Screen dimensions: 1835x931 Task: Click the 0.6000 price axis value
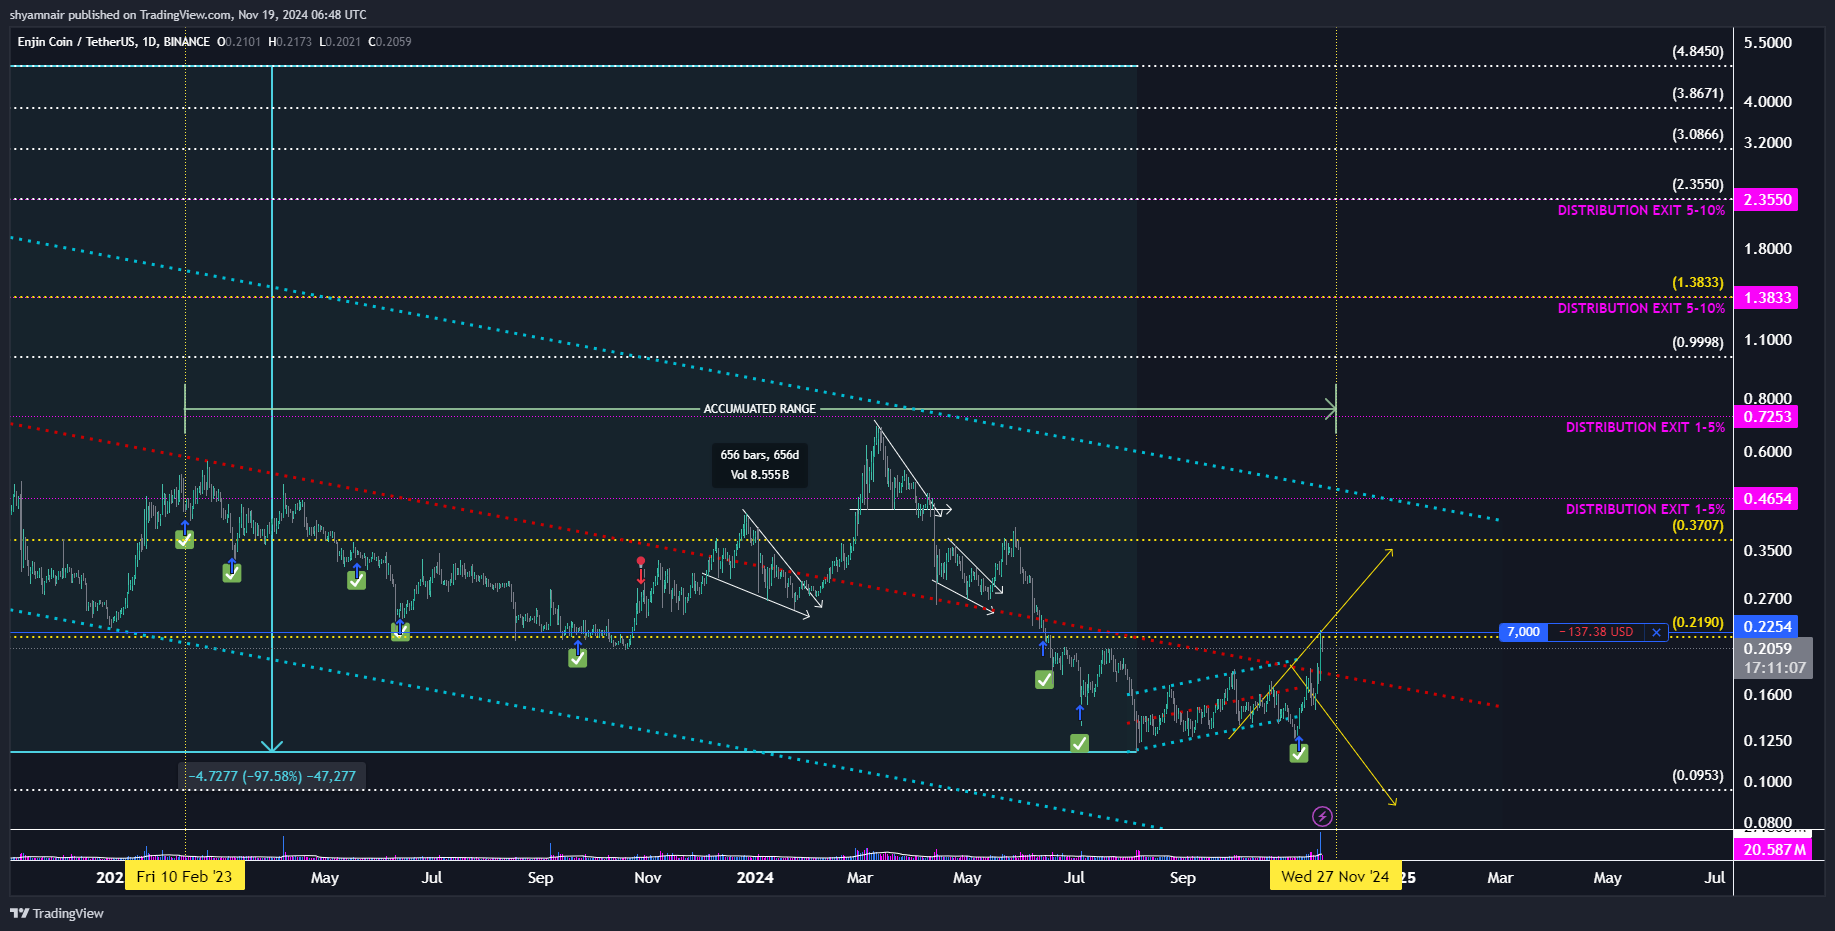pos(1768,452)
